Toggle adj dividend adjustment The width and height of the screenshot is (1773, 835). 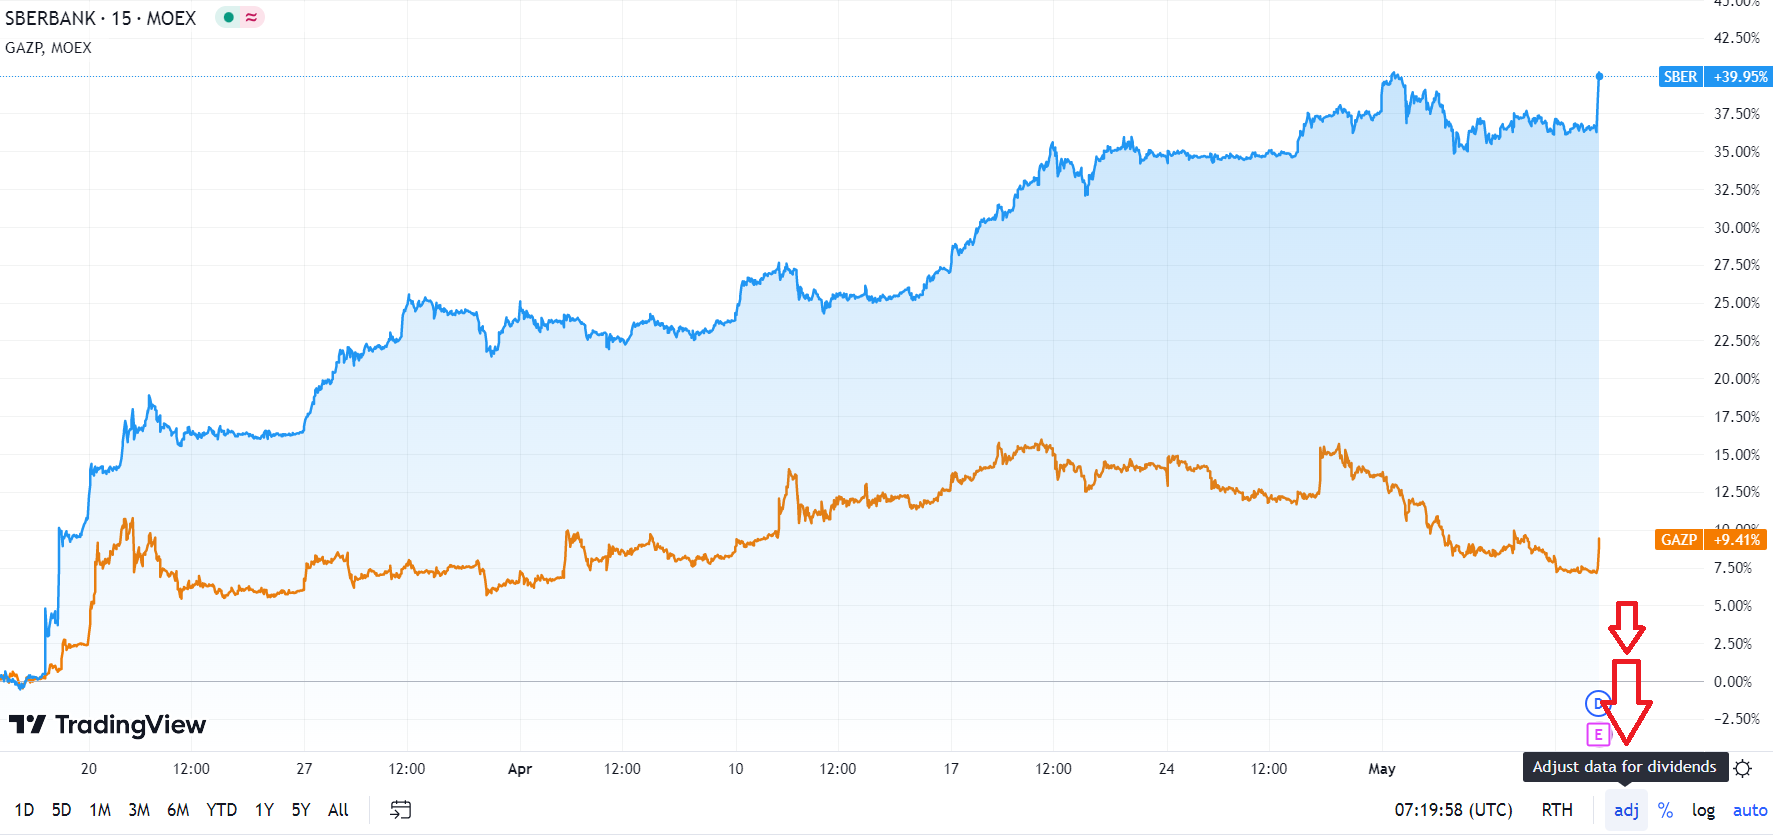click(x=1626, y=810)
